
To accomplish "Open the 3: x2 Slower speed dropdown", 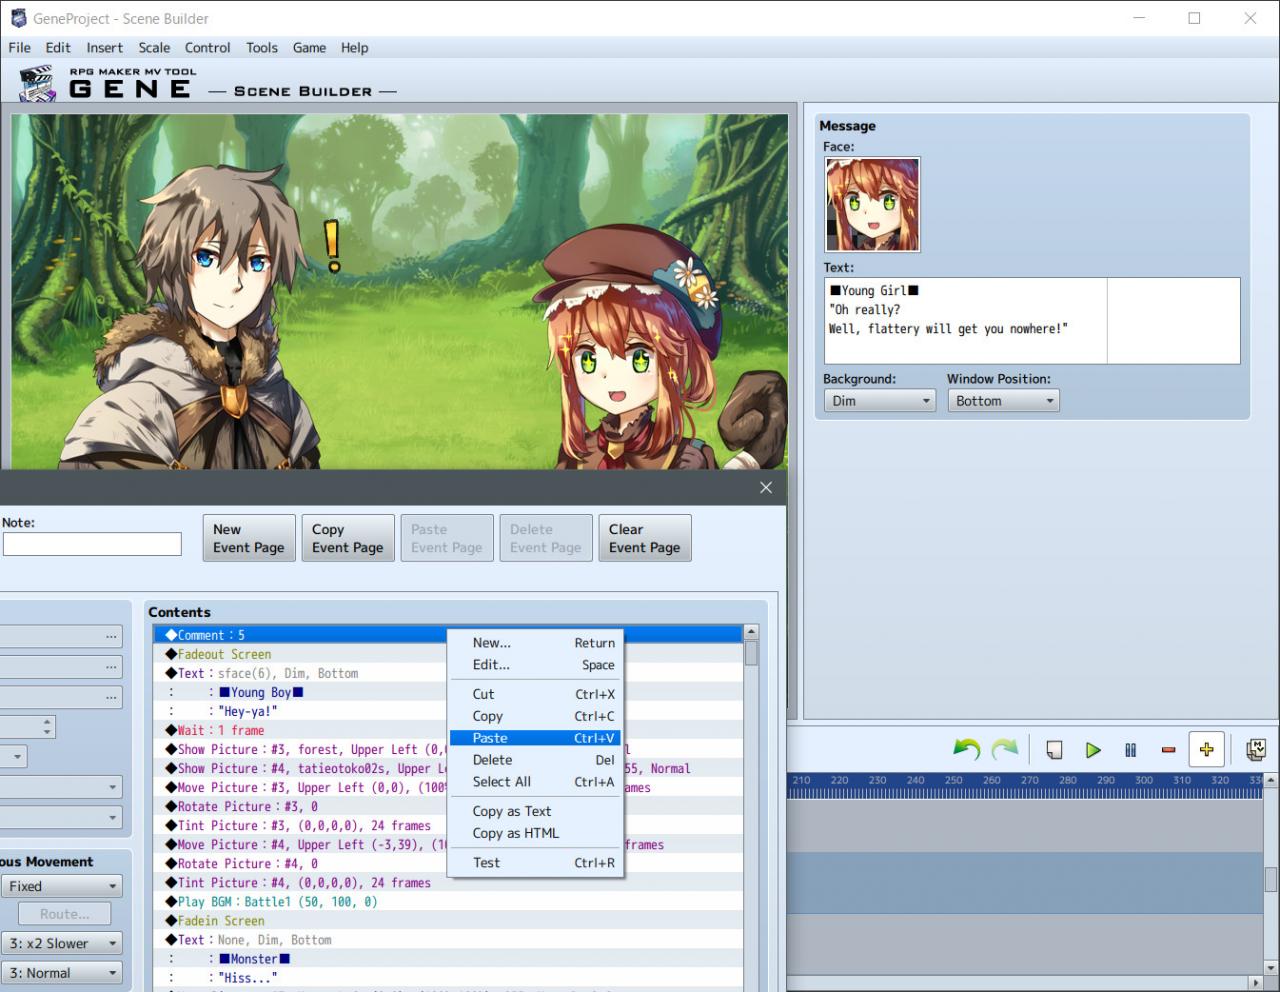I will click(x=62, y=943).
